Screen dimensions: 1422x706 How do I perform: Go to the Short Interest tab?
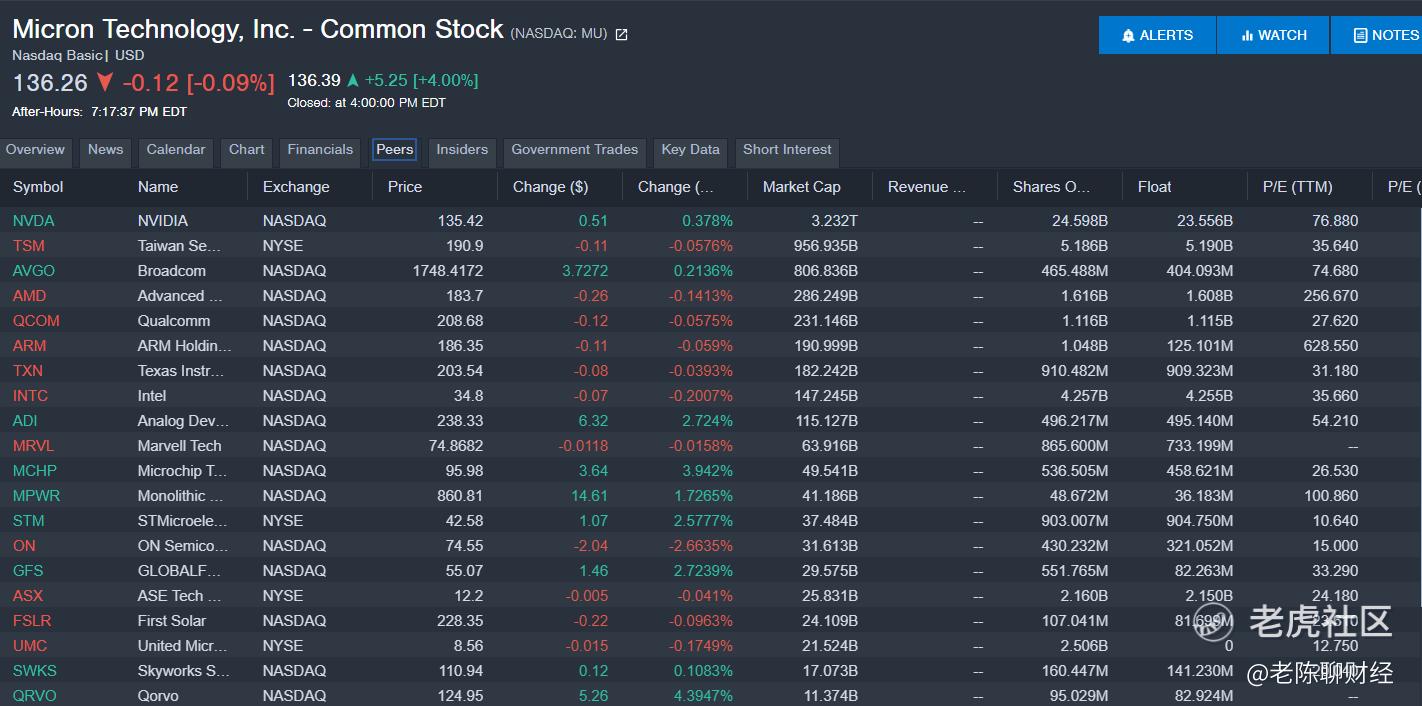pyautogui.click(x=787, y=150)
